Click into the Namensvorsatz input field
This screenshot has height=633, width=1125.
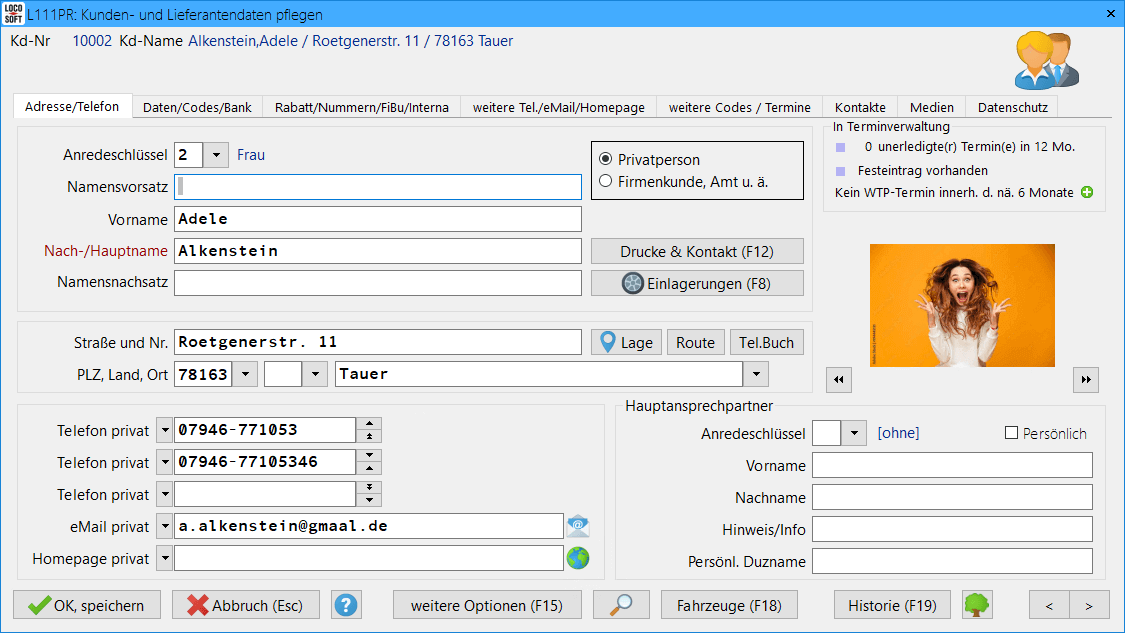378,187
